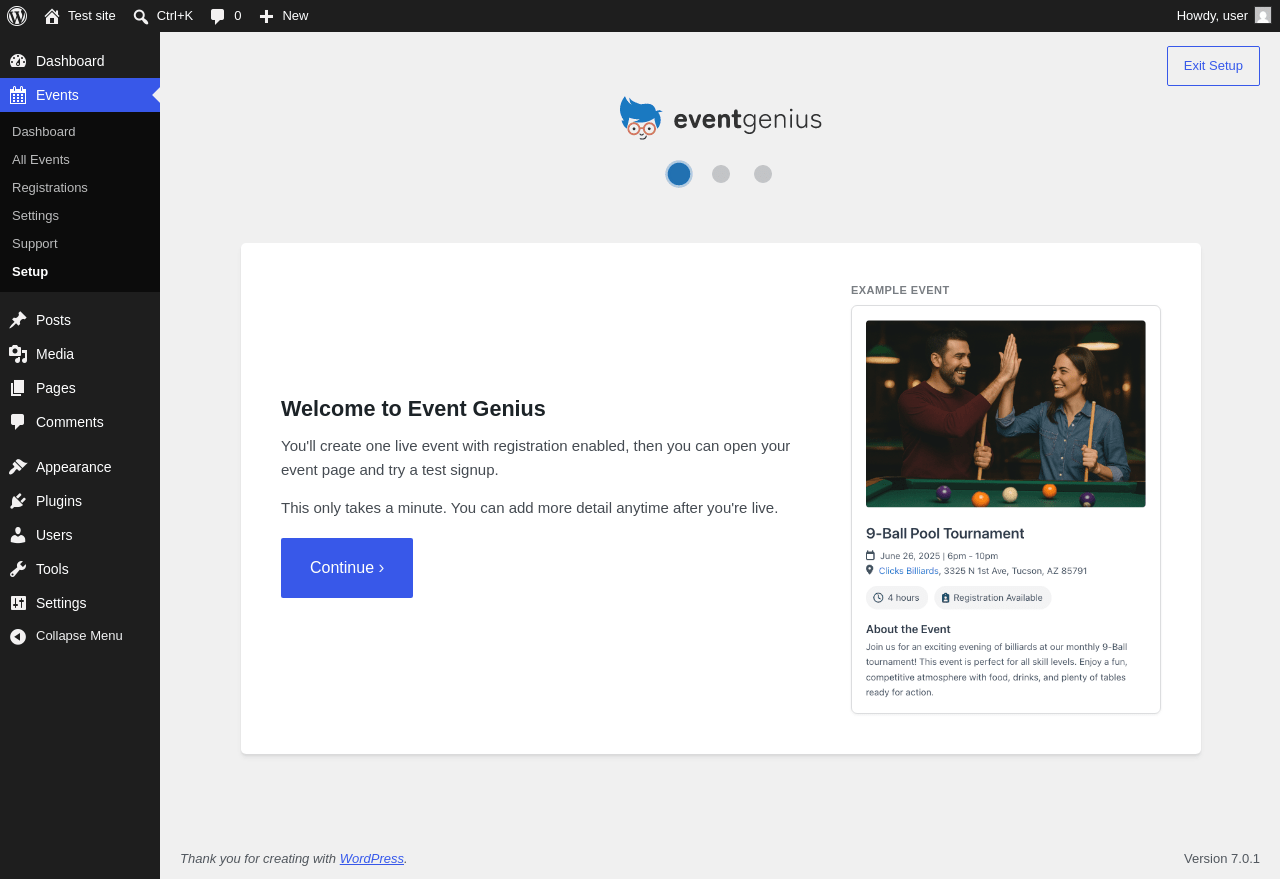1280x879 pixels.
Task: Click the Events calendar icon in sidebar
Action: (18, 95)
